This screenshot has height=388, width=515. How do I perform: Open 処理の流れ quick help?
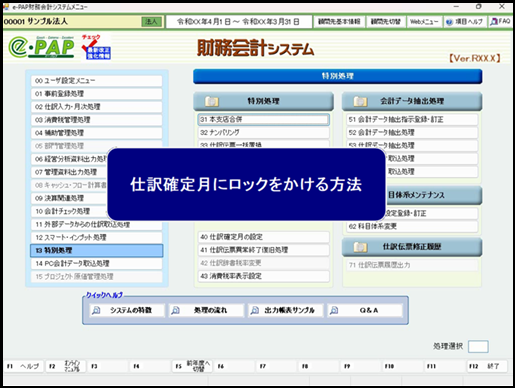pos(206,310)
